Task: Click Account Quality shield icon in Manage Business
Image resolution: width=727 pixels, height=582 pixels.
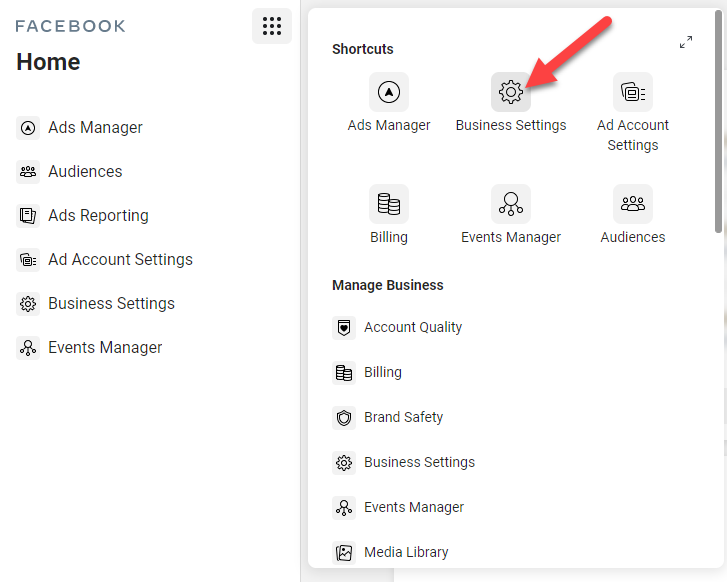Action: [344, 328]
